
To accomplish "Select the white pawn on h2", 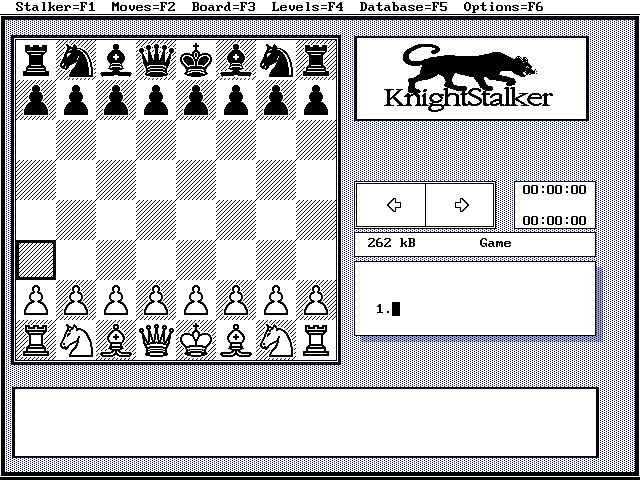I will [316, 300].
